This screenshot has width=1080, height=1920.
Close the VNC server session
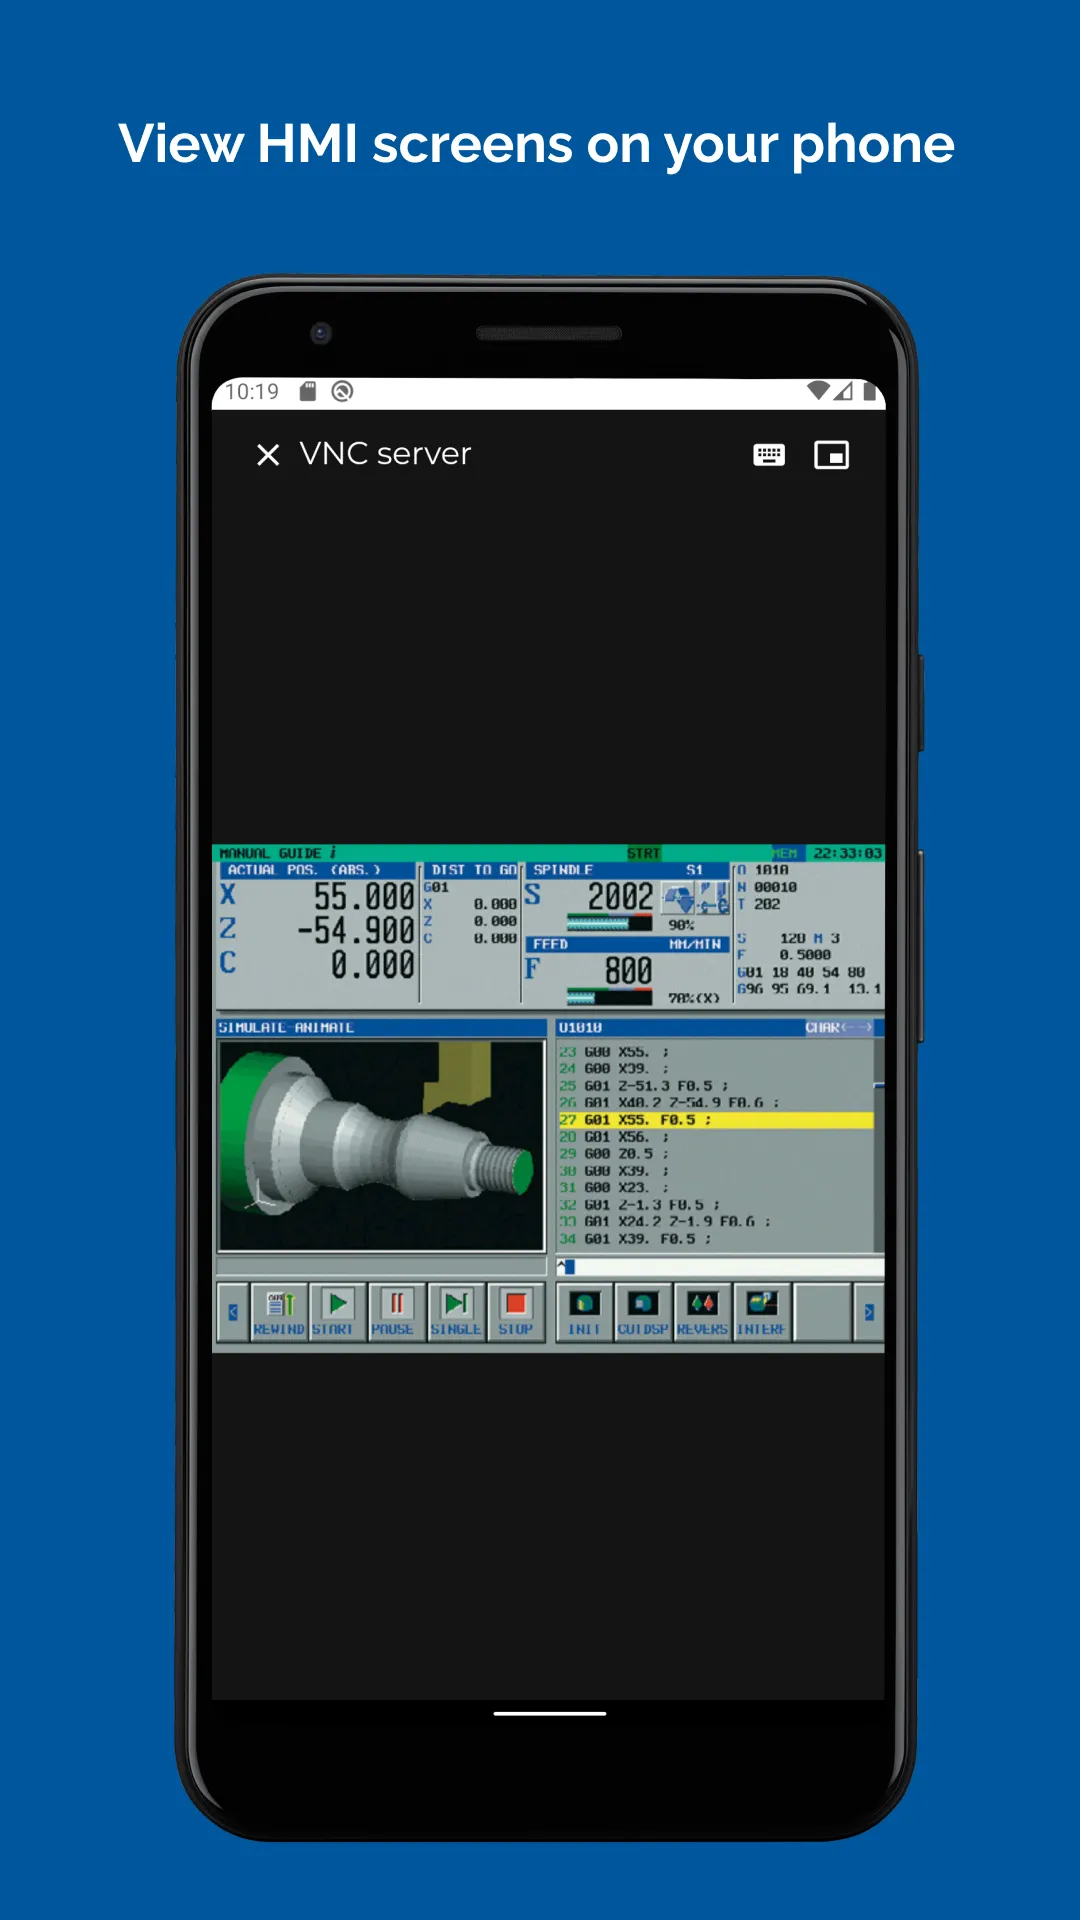click(x=267, y=455)
